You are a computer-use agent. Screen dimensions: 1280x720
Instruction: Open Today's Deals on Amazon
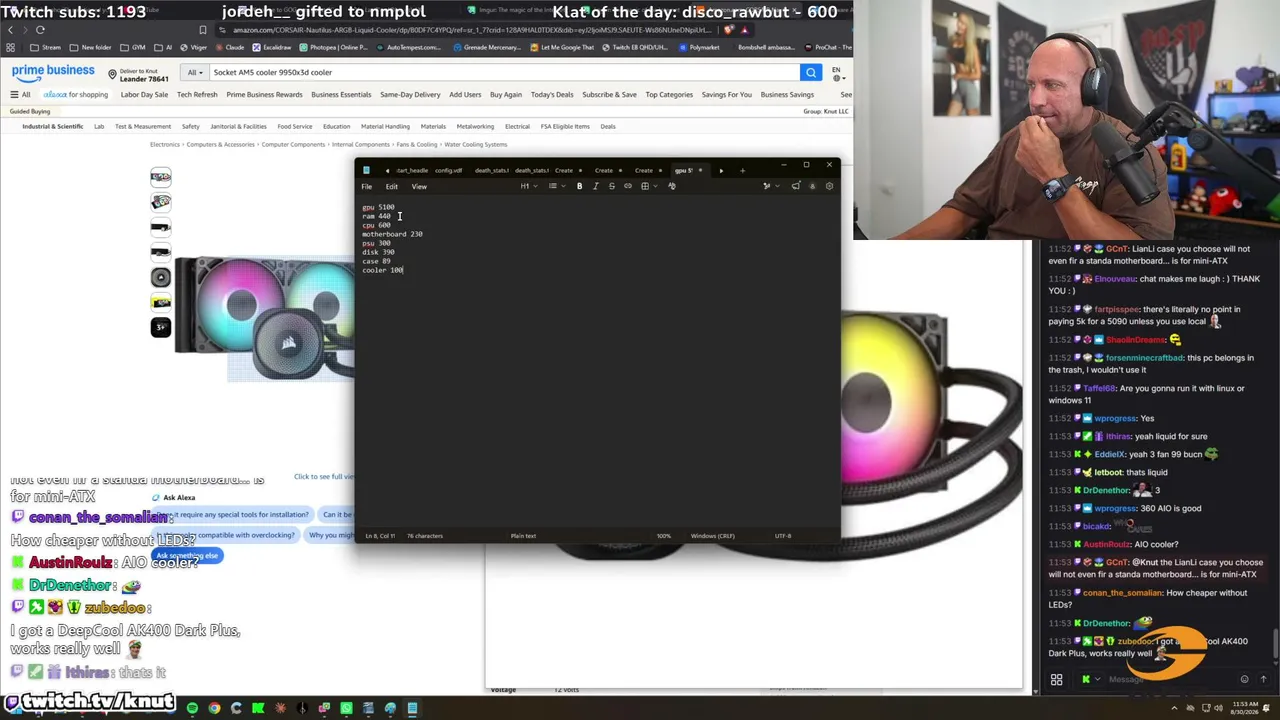(x=552, y=95)
